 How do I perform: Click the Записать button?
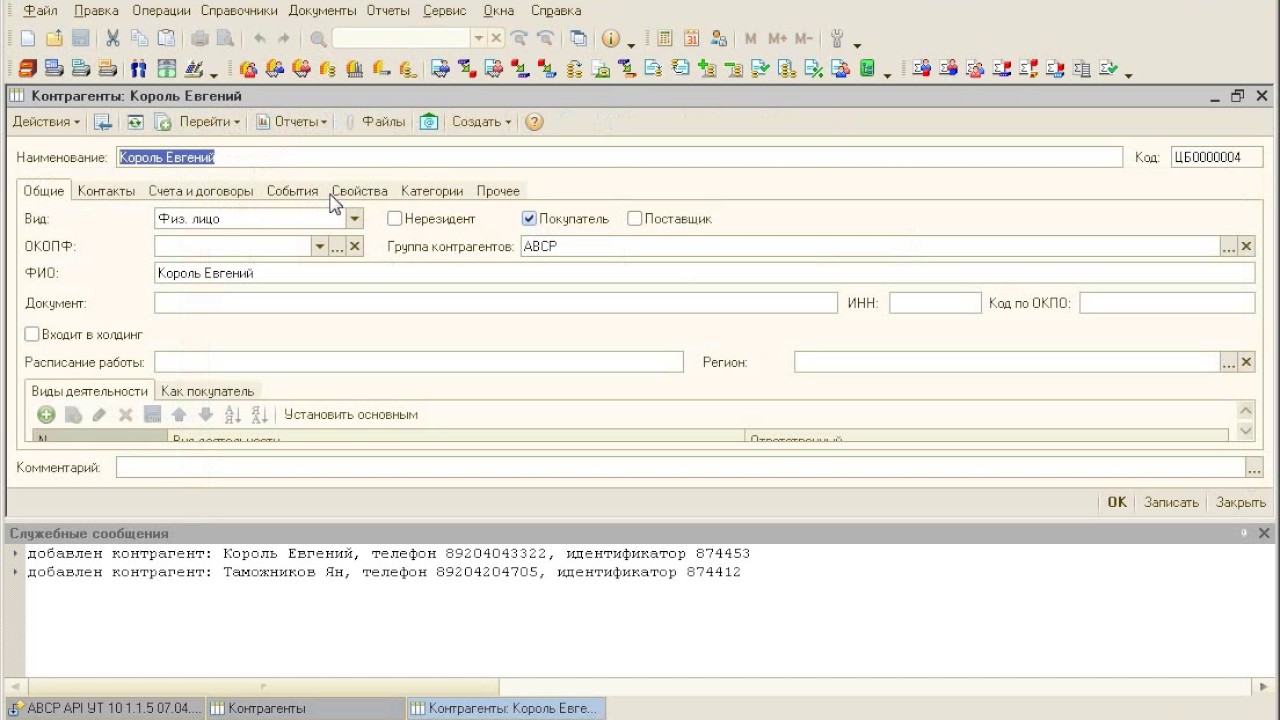1171,503
